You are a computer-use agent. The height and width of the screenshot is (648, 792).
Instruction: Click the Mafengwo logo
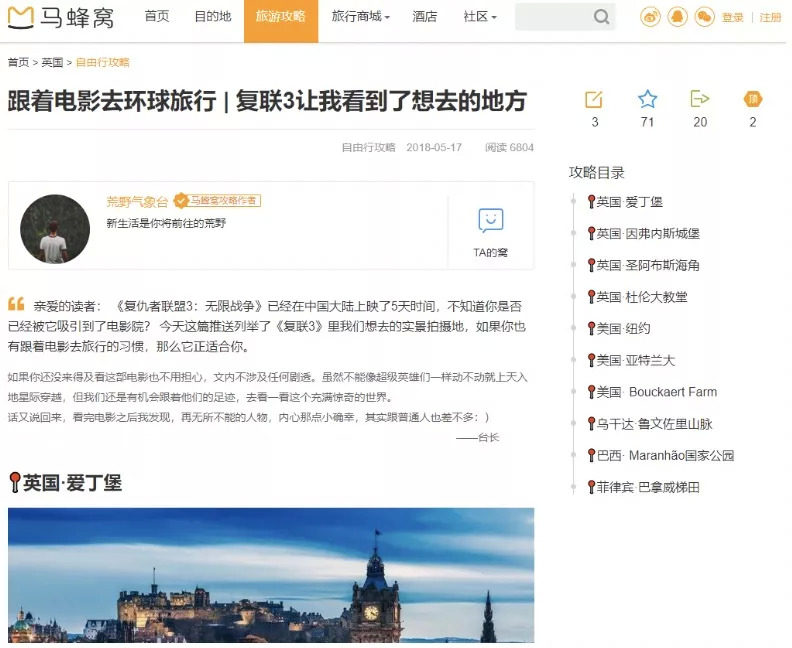point(61,17)
